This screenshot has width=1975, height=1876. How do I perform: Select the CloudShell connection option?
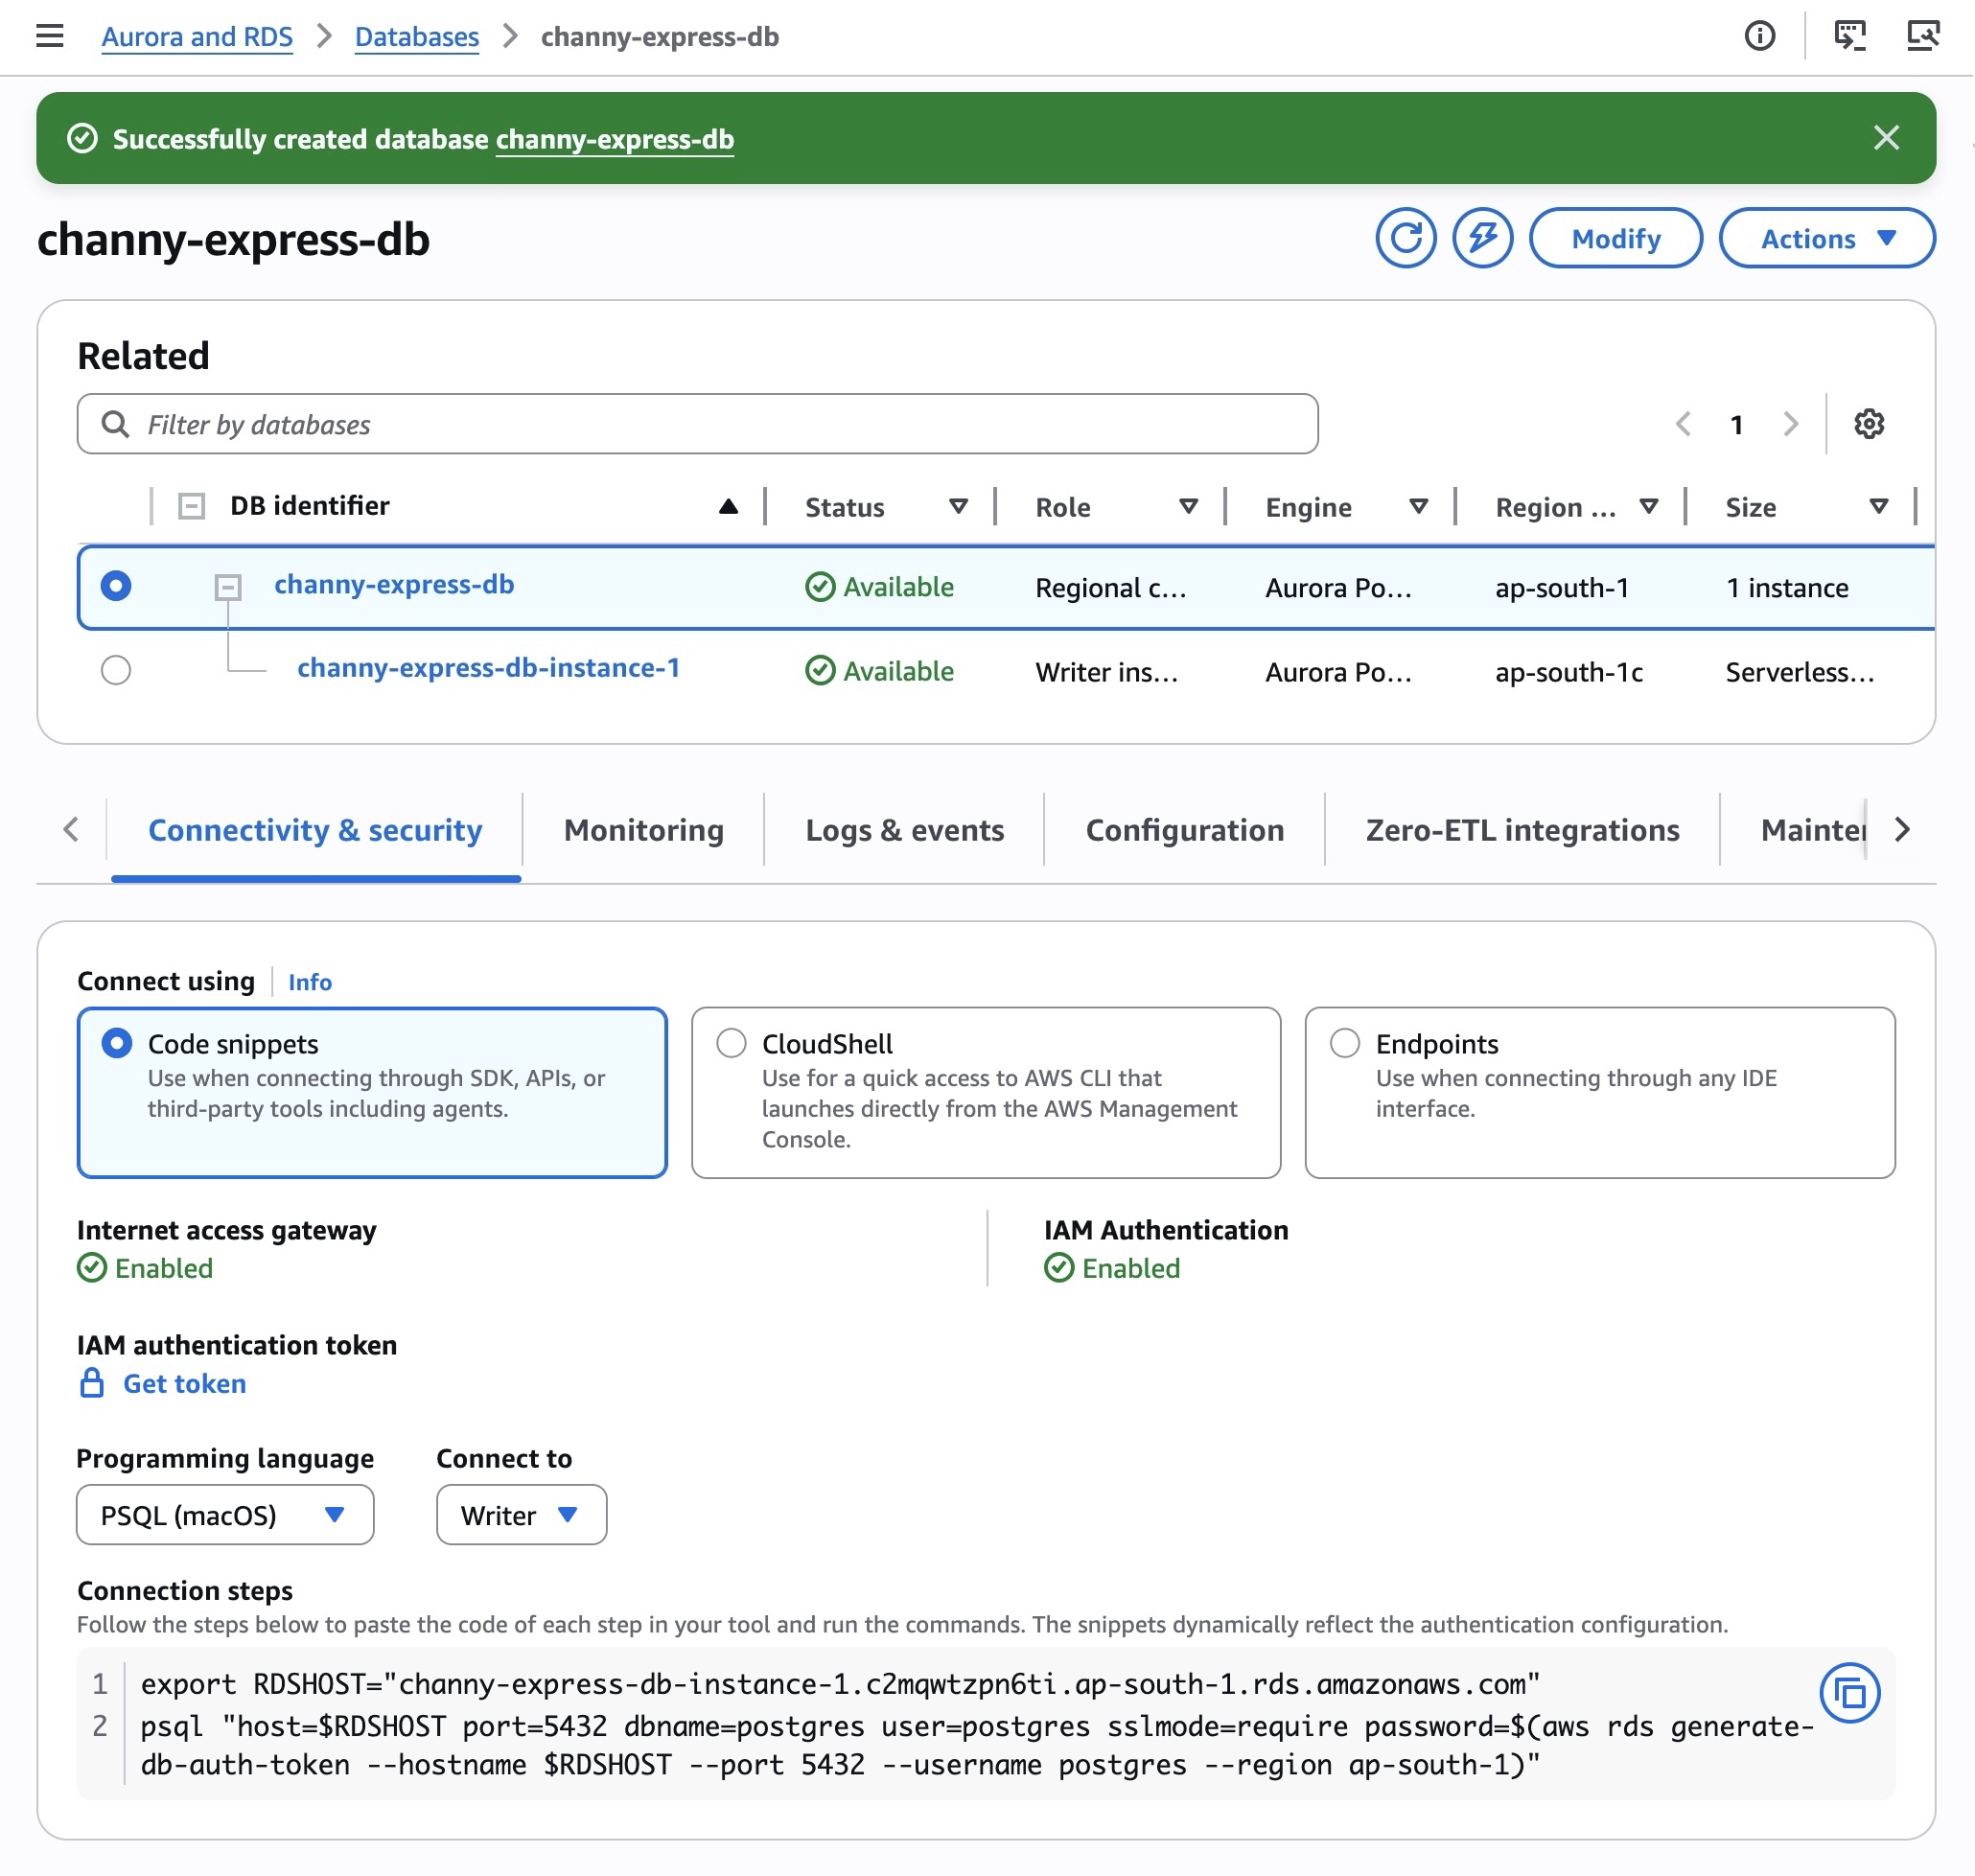click(x=731, y=1043)
